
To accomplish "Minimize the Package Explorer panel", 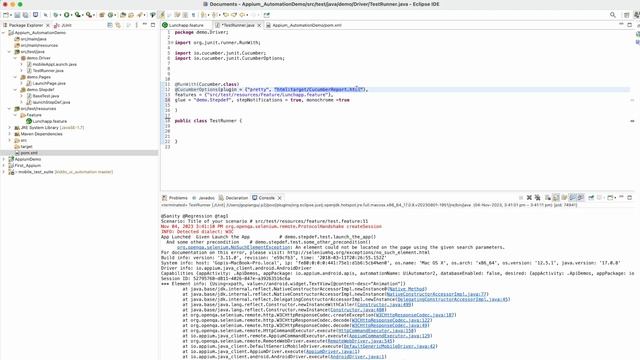I will [144, 25].
